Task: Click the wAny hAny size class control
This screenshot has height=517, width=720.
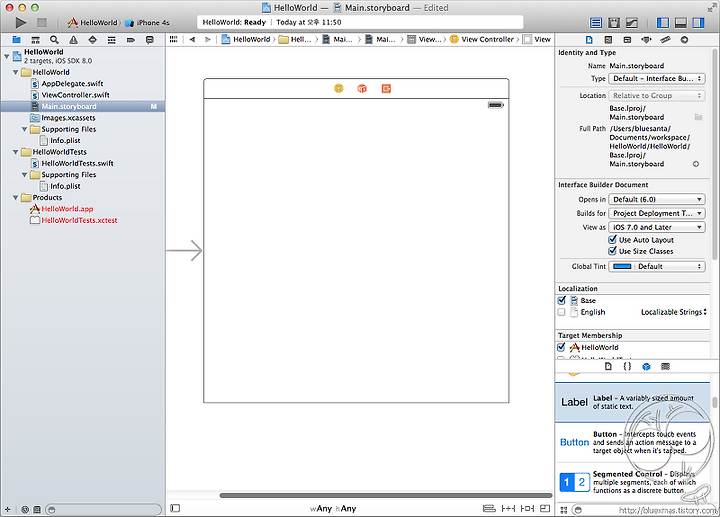Action: (333, 508)
